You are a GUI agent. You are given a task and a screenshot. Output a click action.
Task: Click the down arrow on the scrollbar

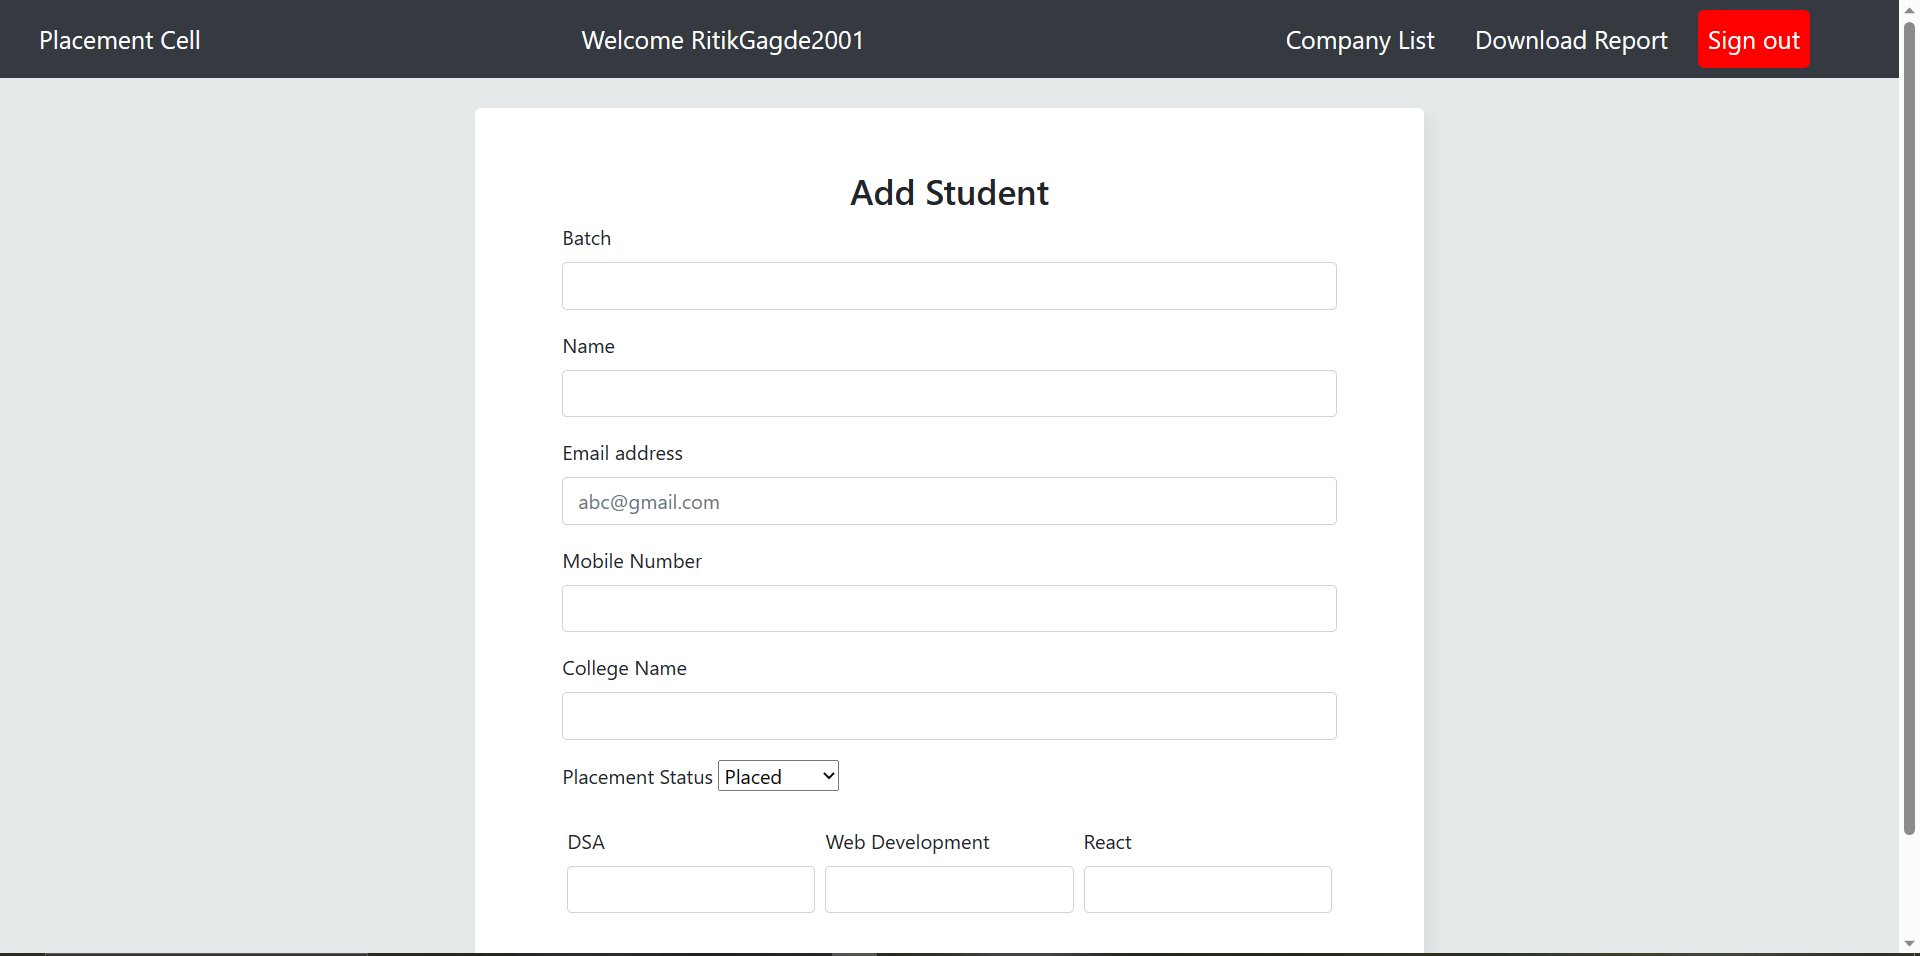[x=1910, y=944]
